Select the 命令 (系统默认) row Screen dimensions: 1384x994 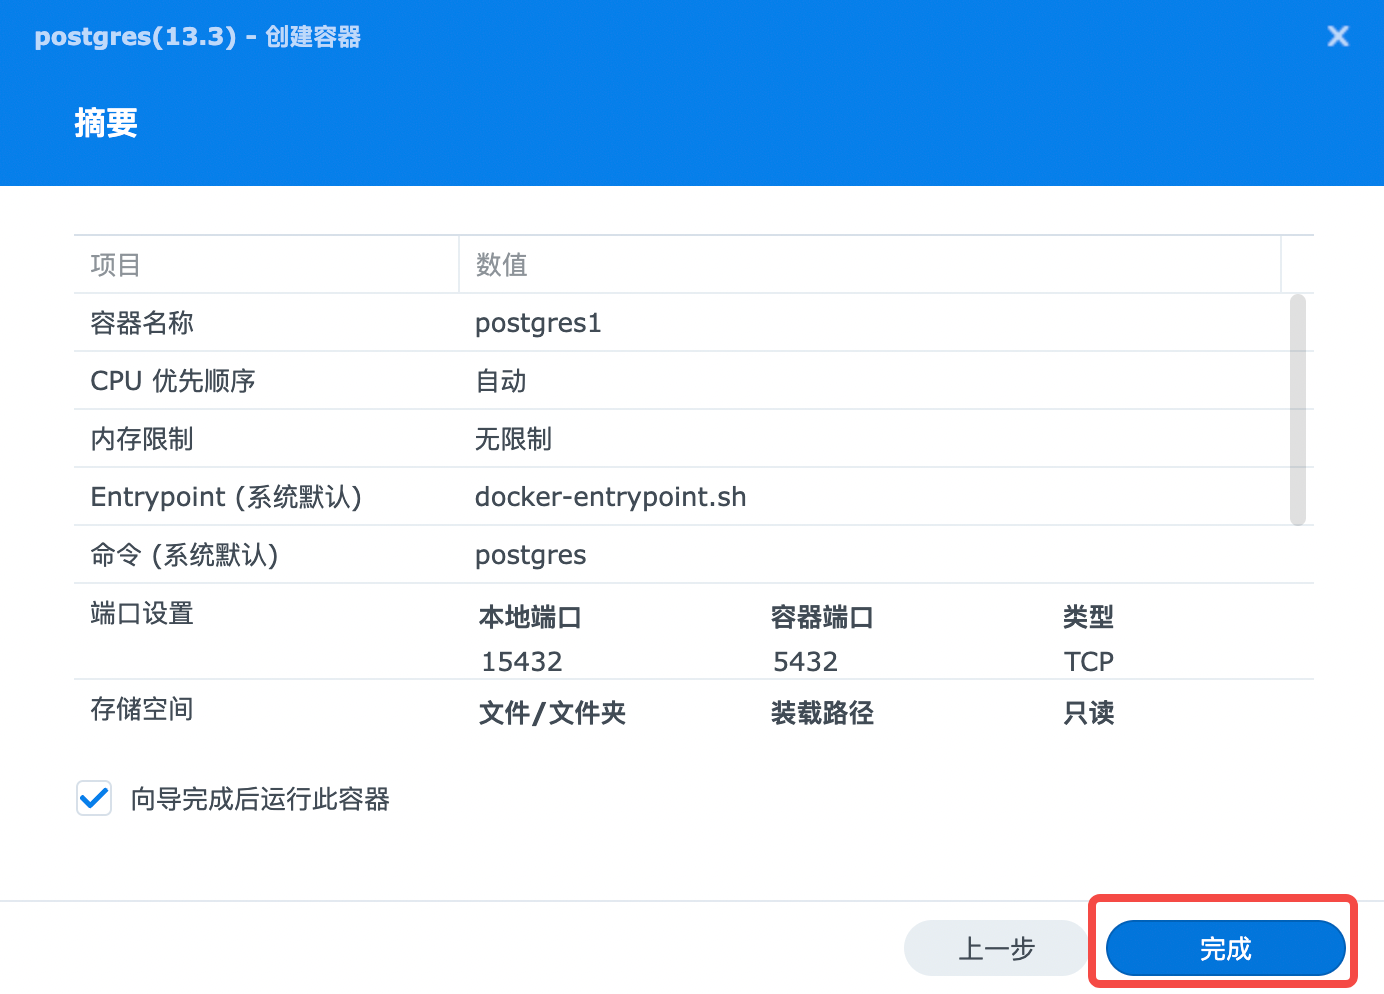coord(694,555)
